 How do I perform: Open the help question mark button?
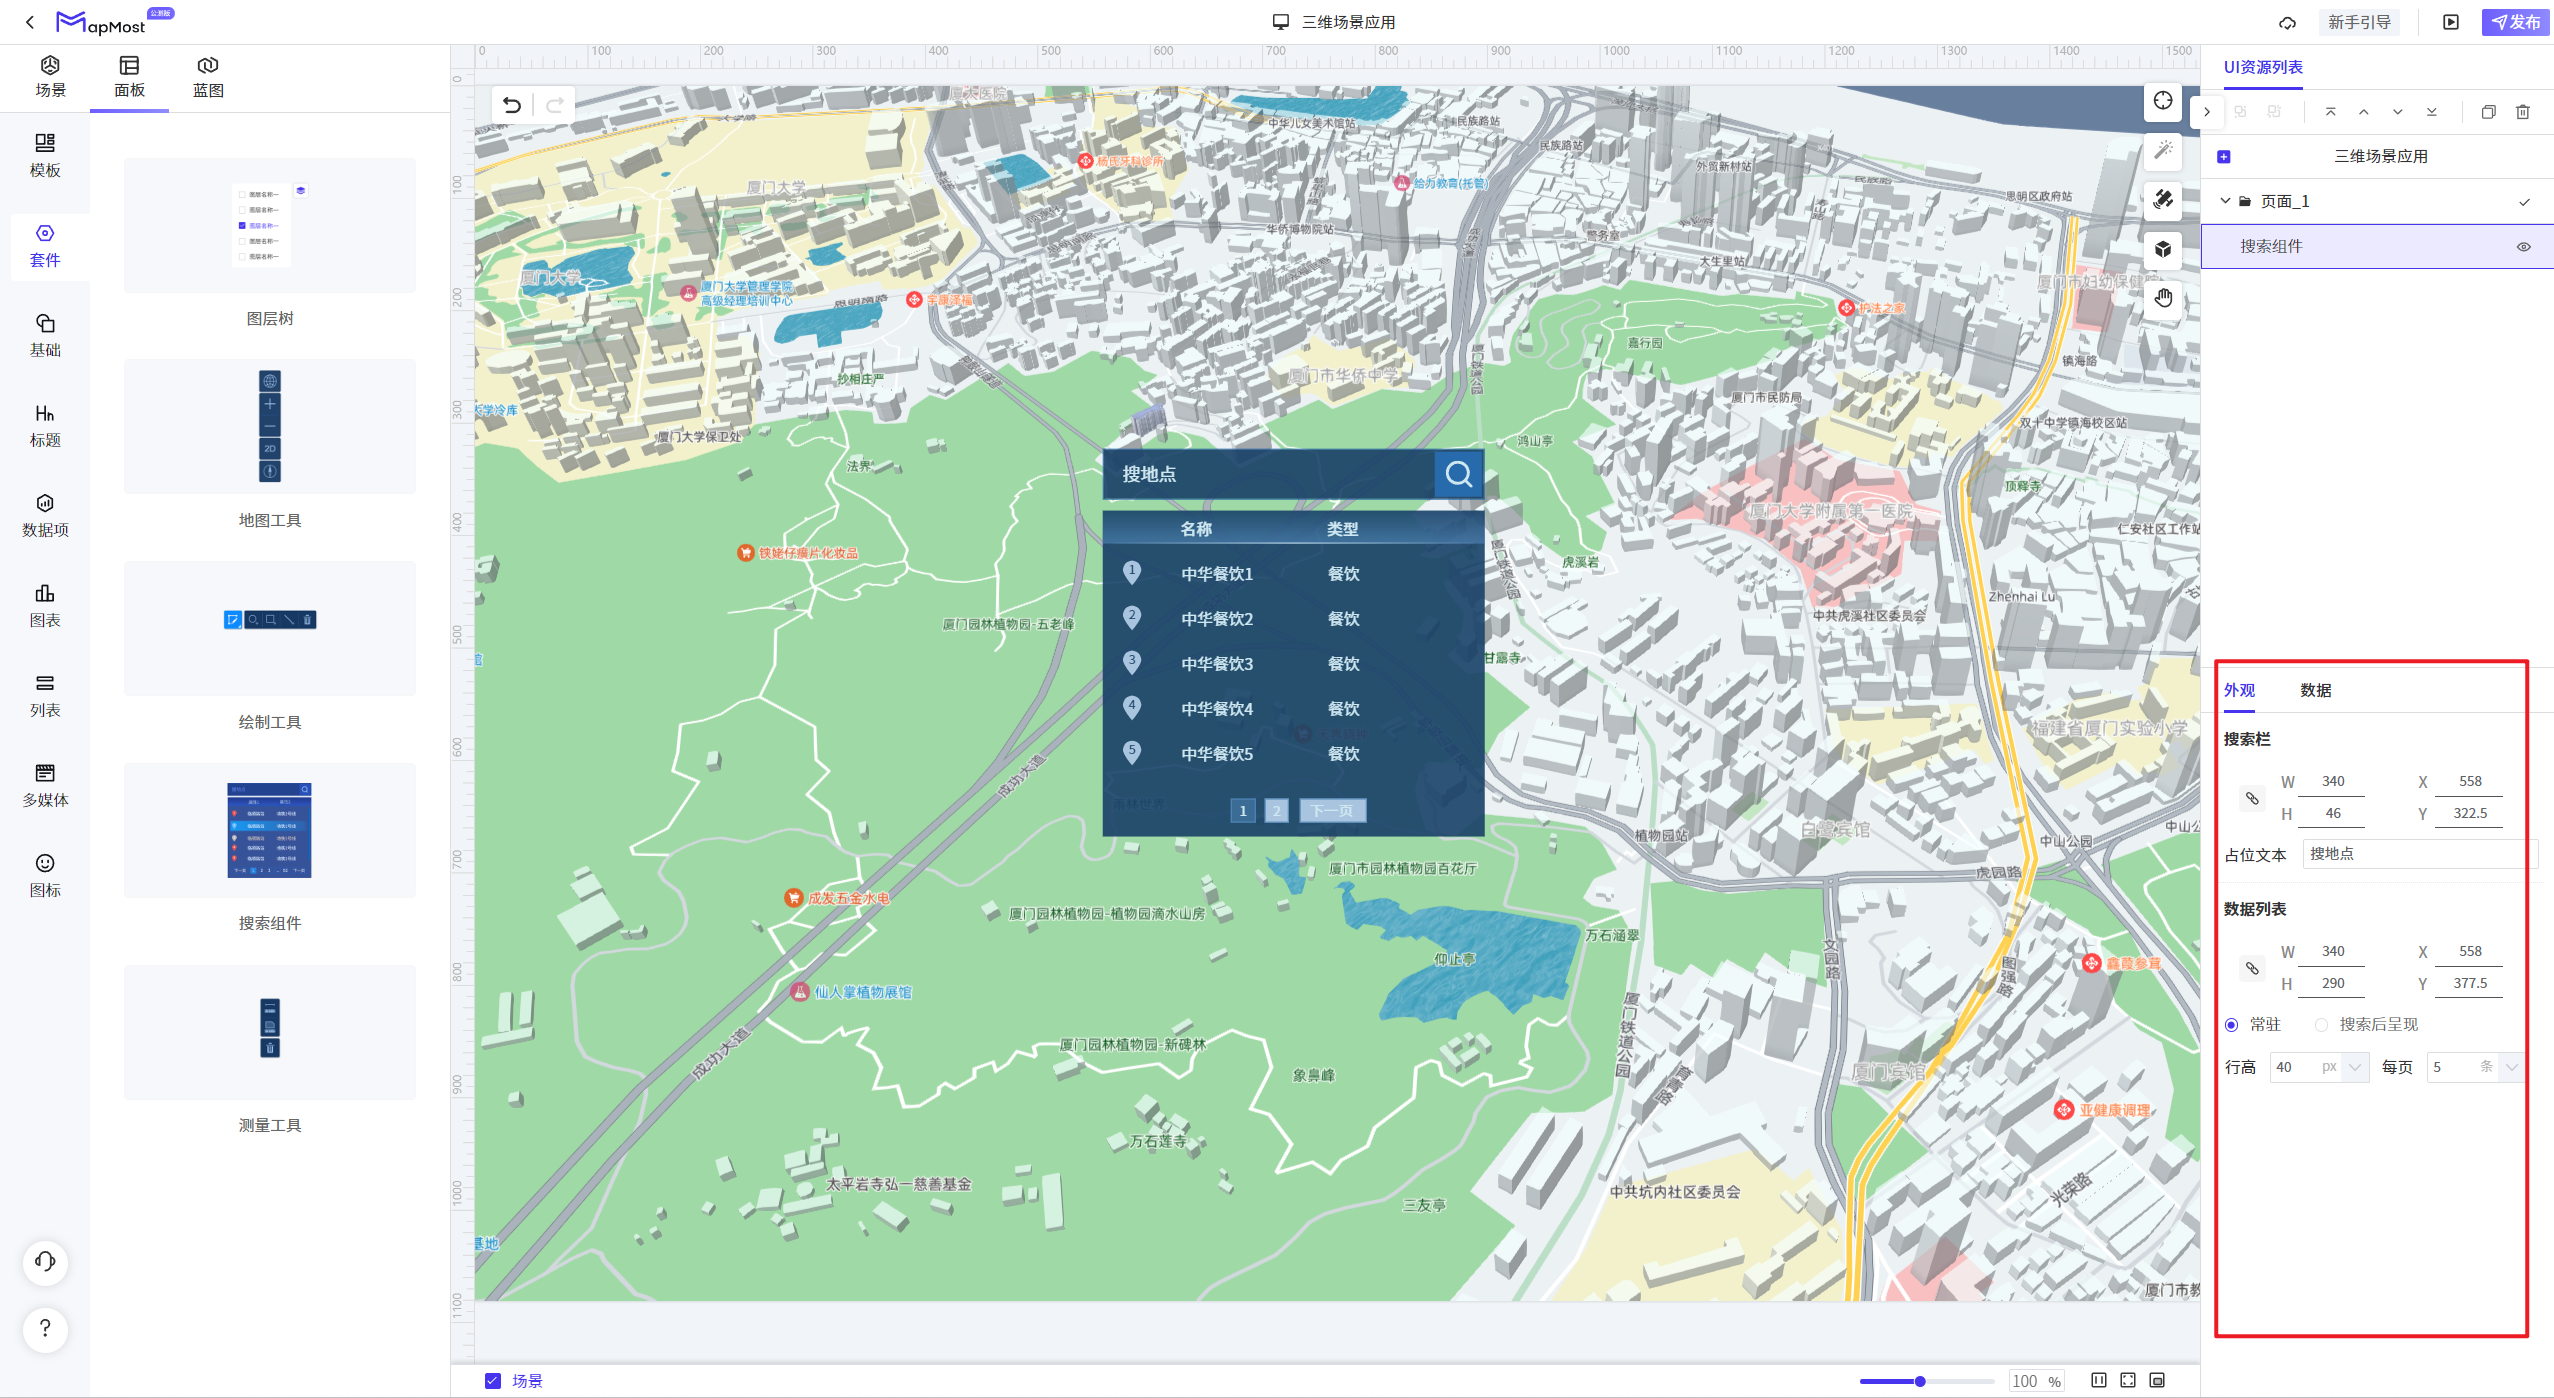click(45, 1329)
